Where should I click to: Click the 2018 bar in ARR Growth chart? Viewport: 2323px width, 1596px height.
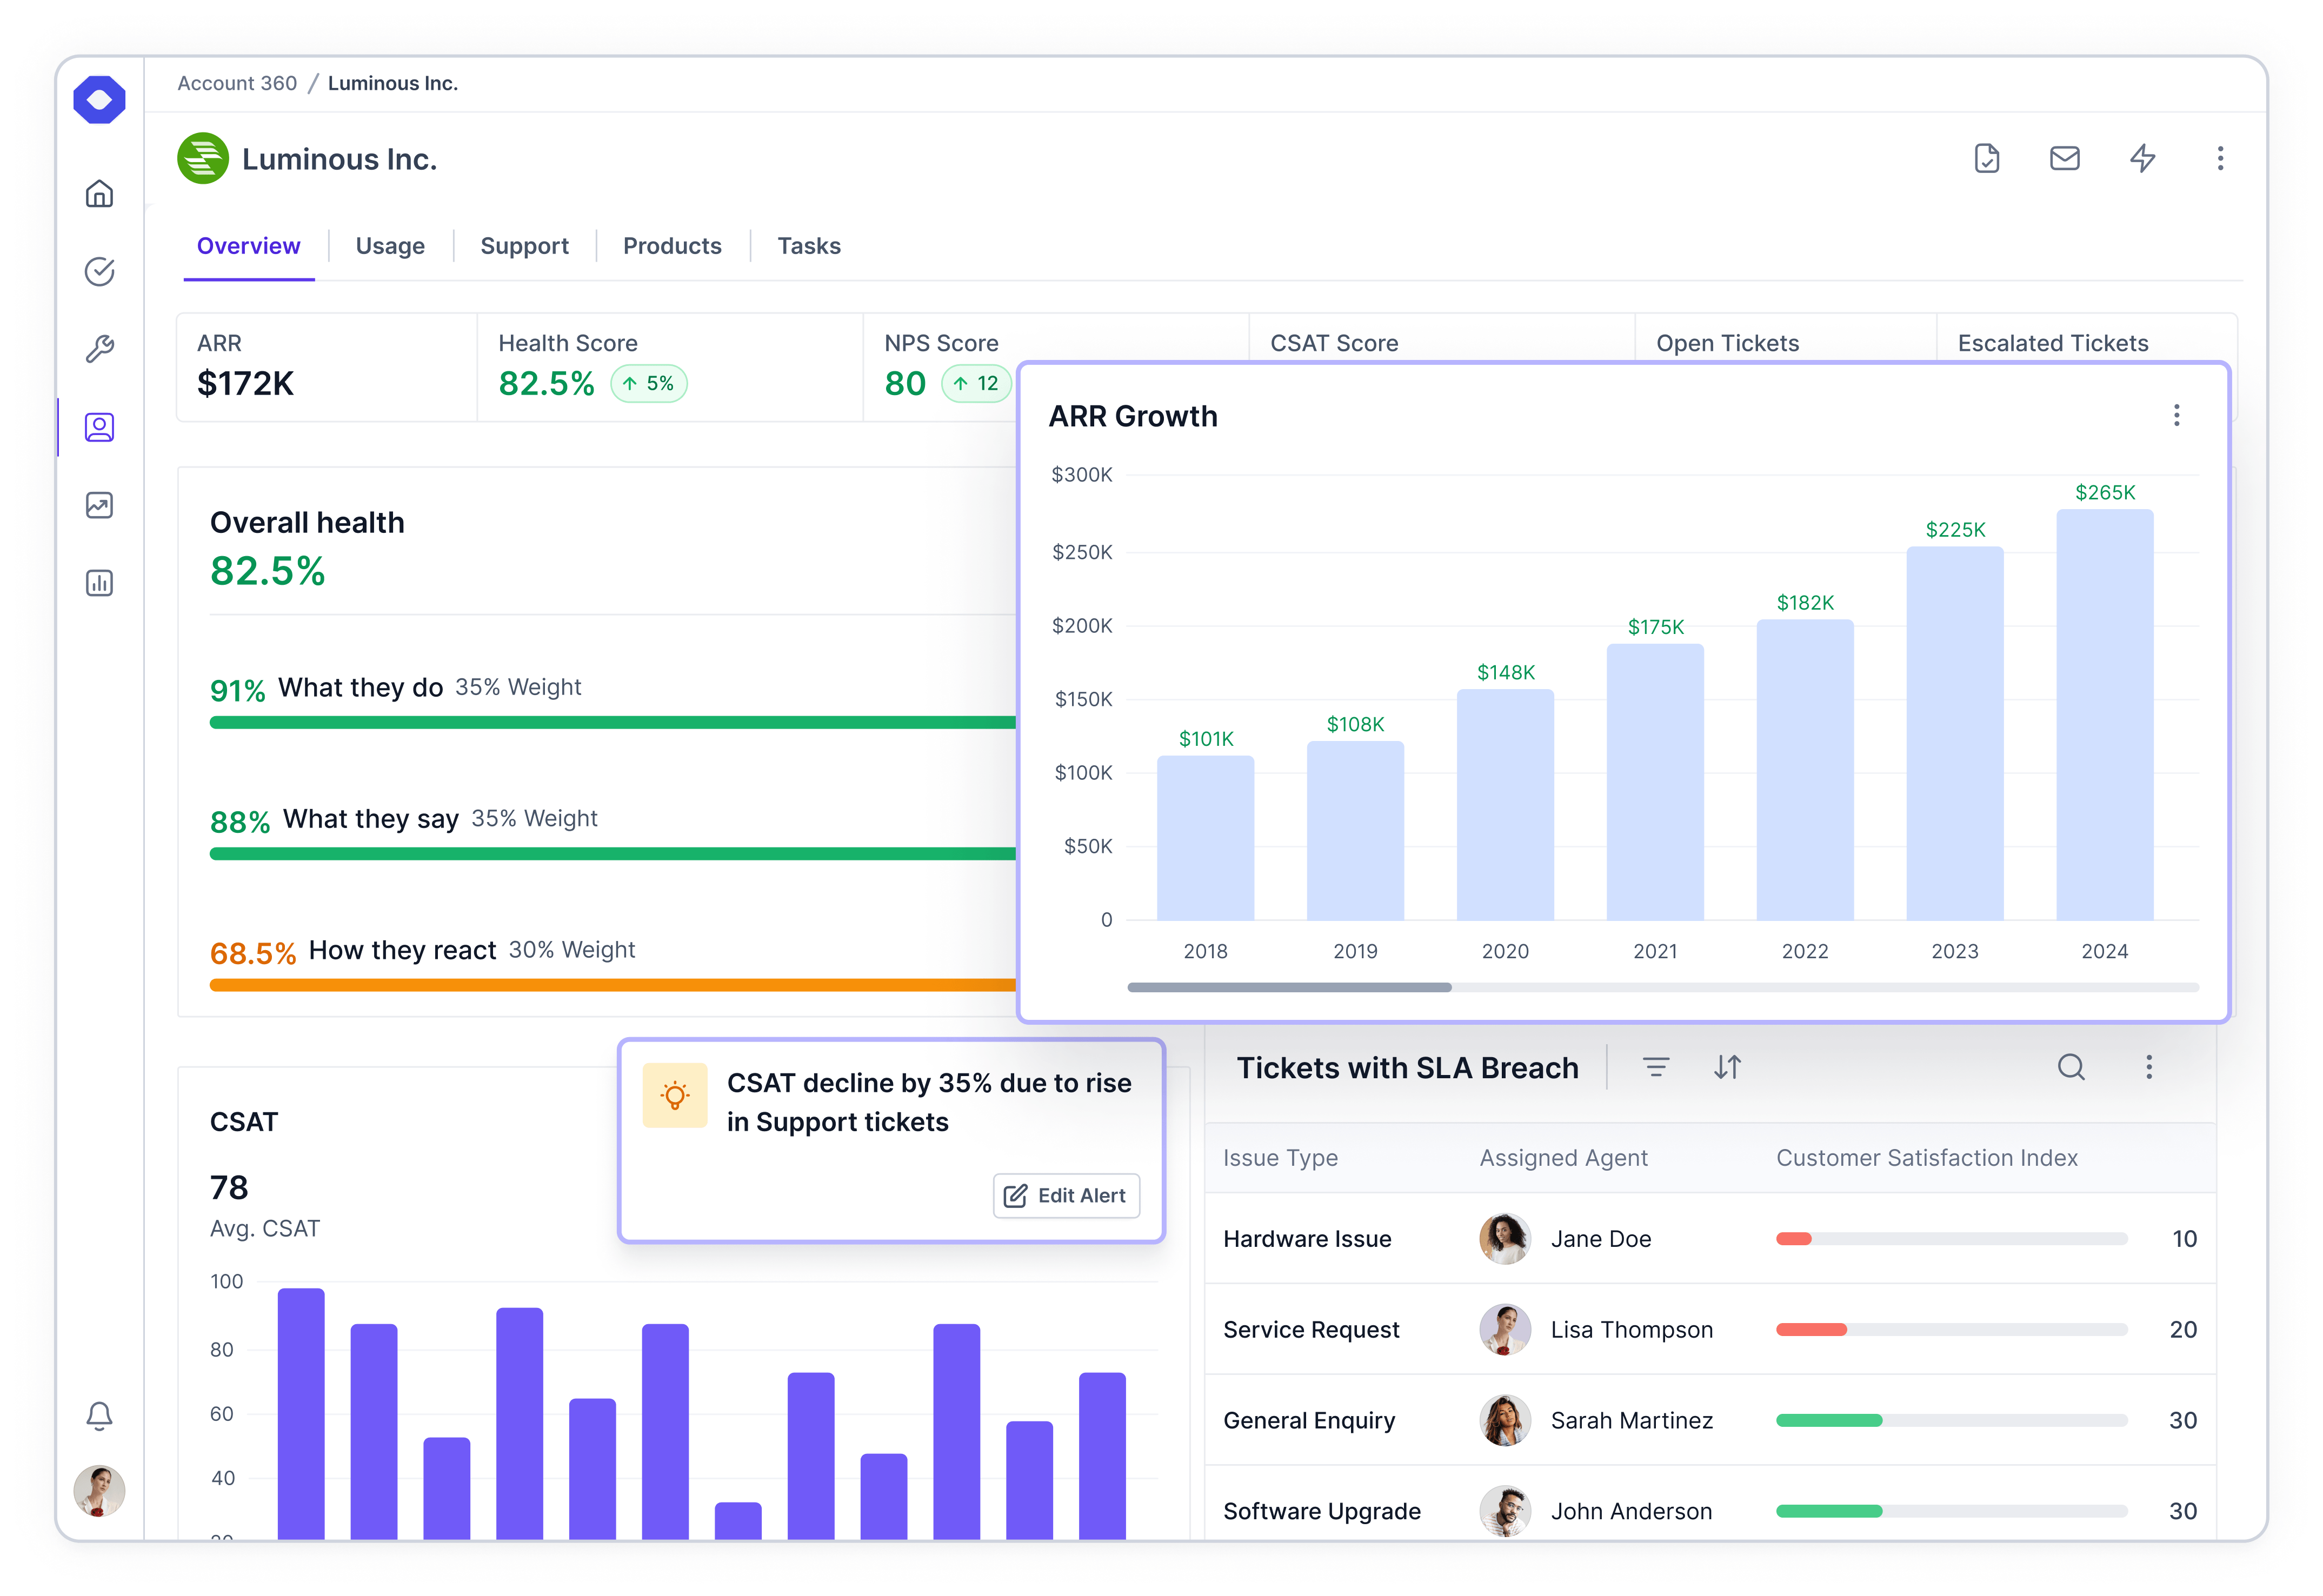pos(1205,838)
